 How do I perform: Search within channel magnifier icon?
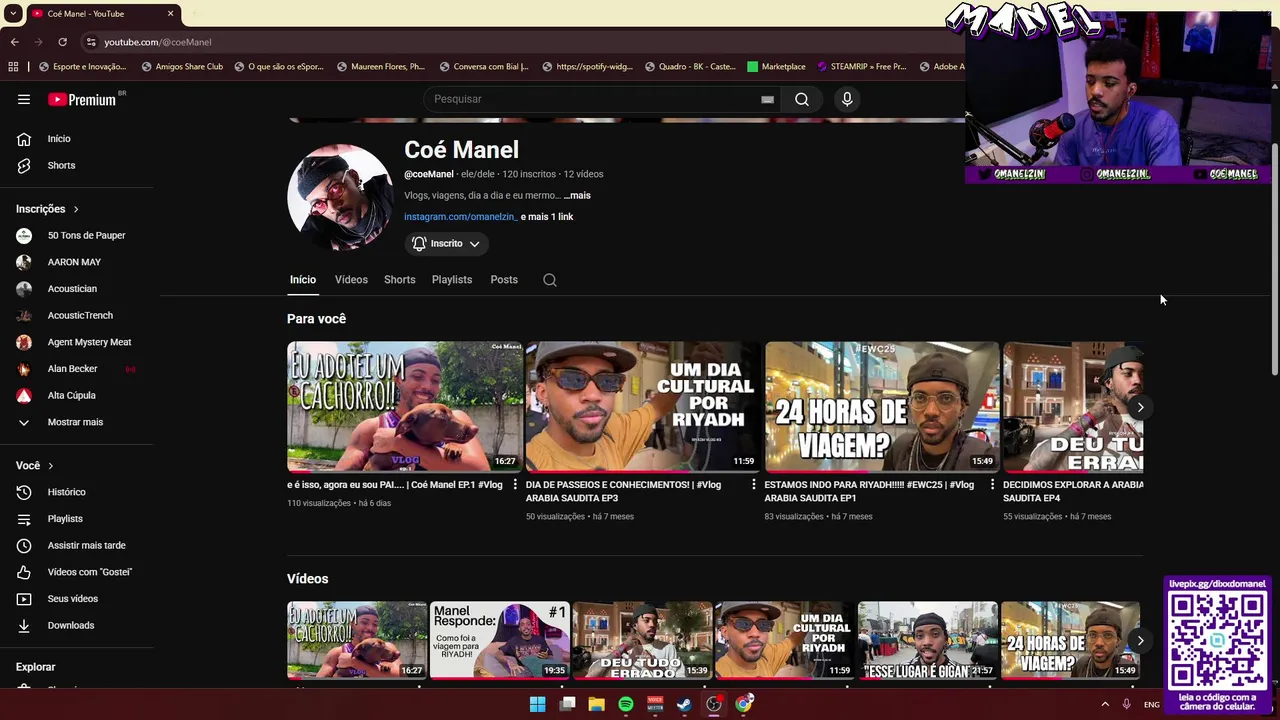click(x=550, y=280)
